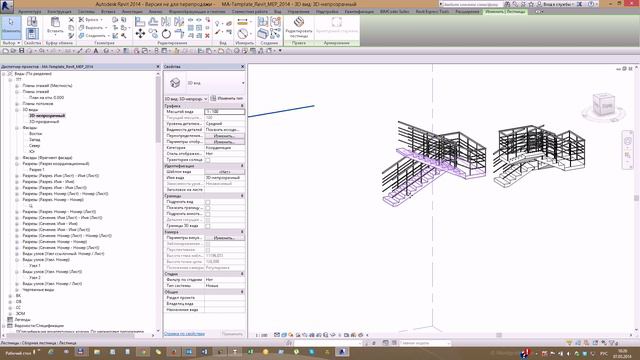Image resolution: width=640 pixels, height=360 pixels.
Task: Click view scale 1:100 on view bar
Action: [x=261, y=336]
